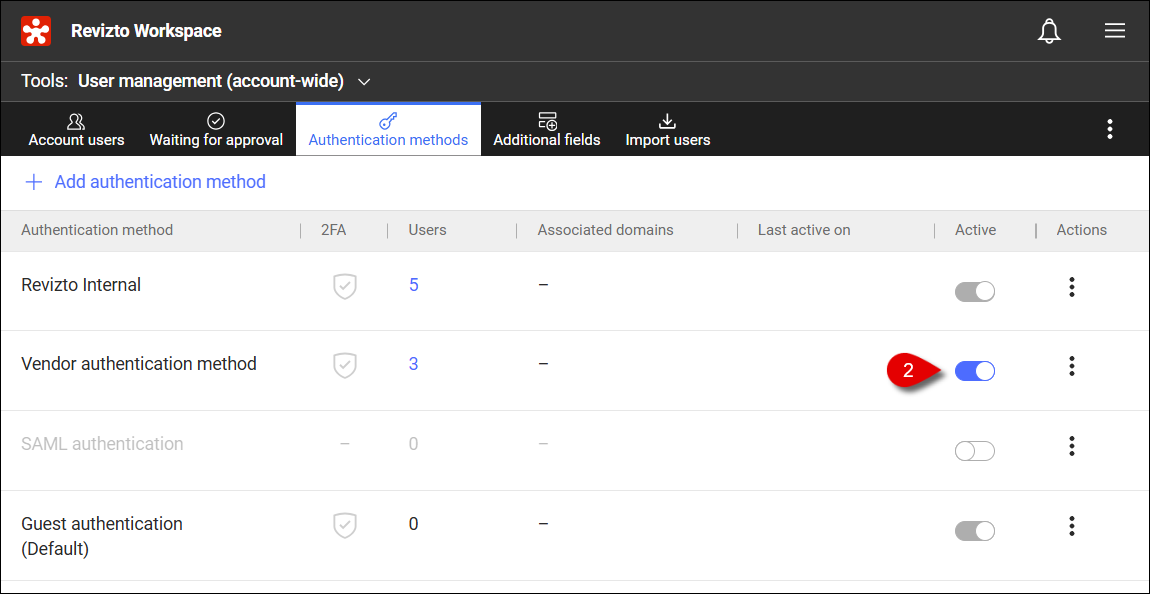Open the notifications bell
This screenshot has height=594, width=1150.
tap(1050, 31)
